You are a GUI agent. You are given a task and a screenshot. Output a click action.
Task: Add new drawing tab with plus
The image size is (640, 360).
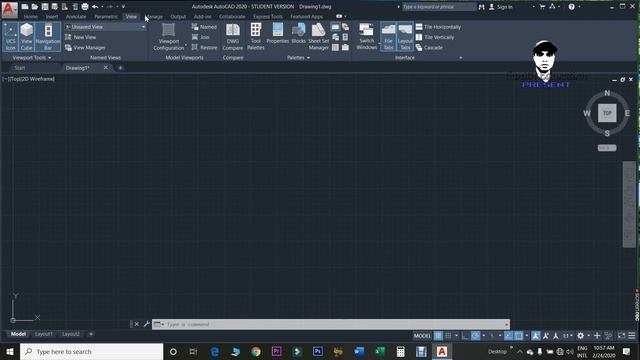click(120, 68)
